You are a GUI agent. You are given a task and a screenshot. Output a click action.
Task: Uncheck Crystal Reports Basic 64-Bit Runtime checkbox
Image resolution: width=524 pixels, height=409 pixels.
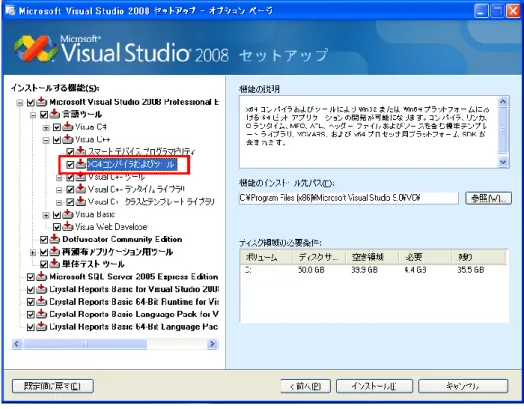(31, 302)
